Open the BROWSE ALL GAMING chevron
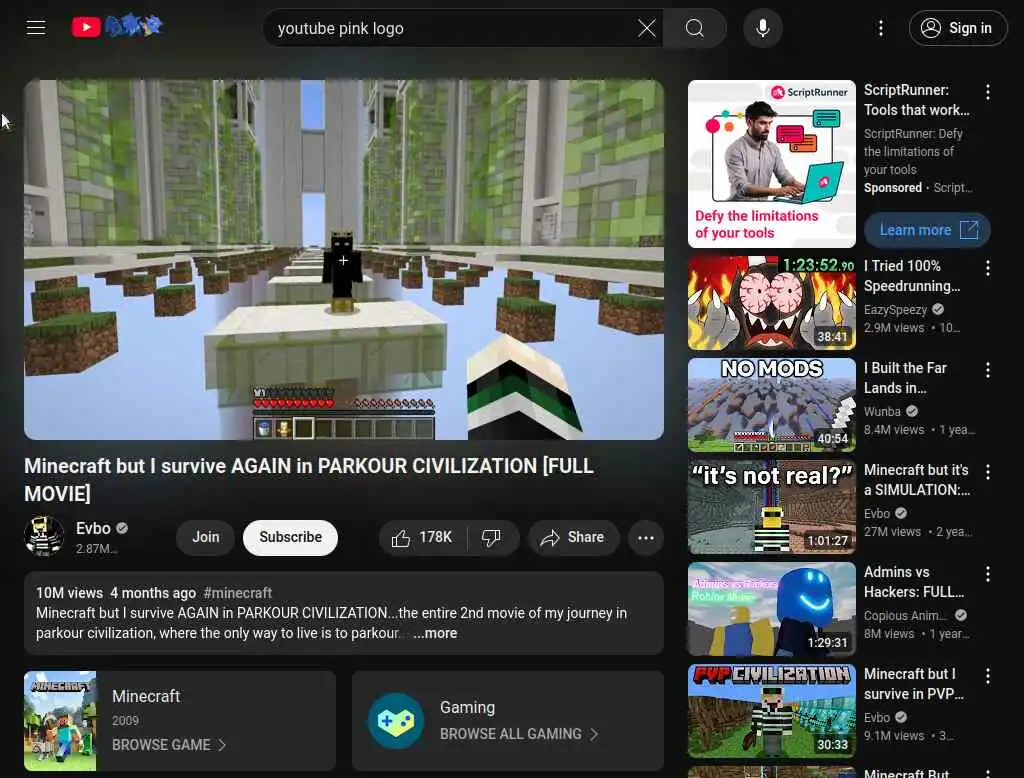Image resolution: width=1024 pixels, height=778 pixels. coord(594,734)
